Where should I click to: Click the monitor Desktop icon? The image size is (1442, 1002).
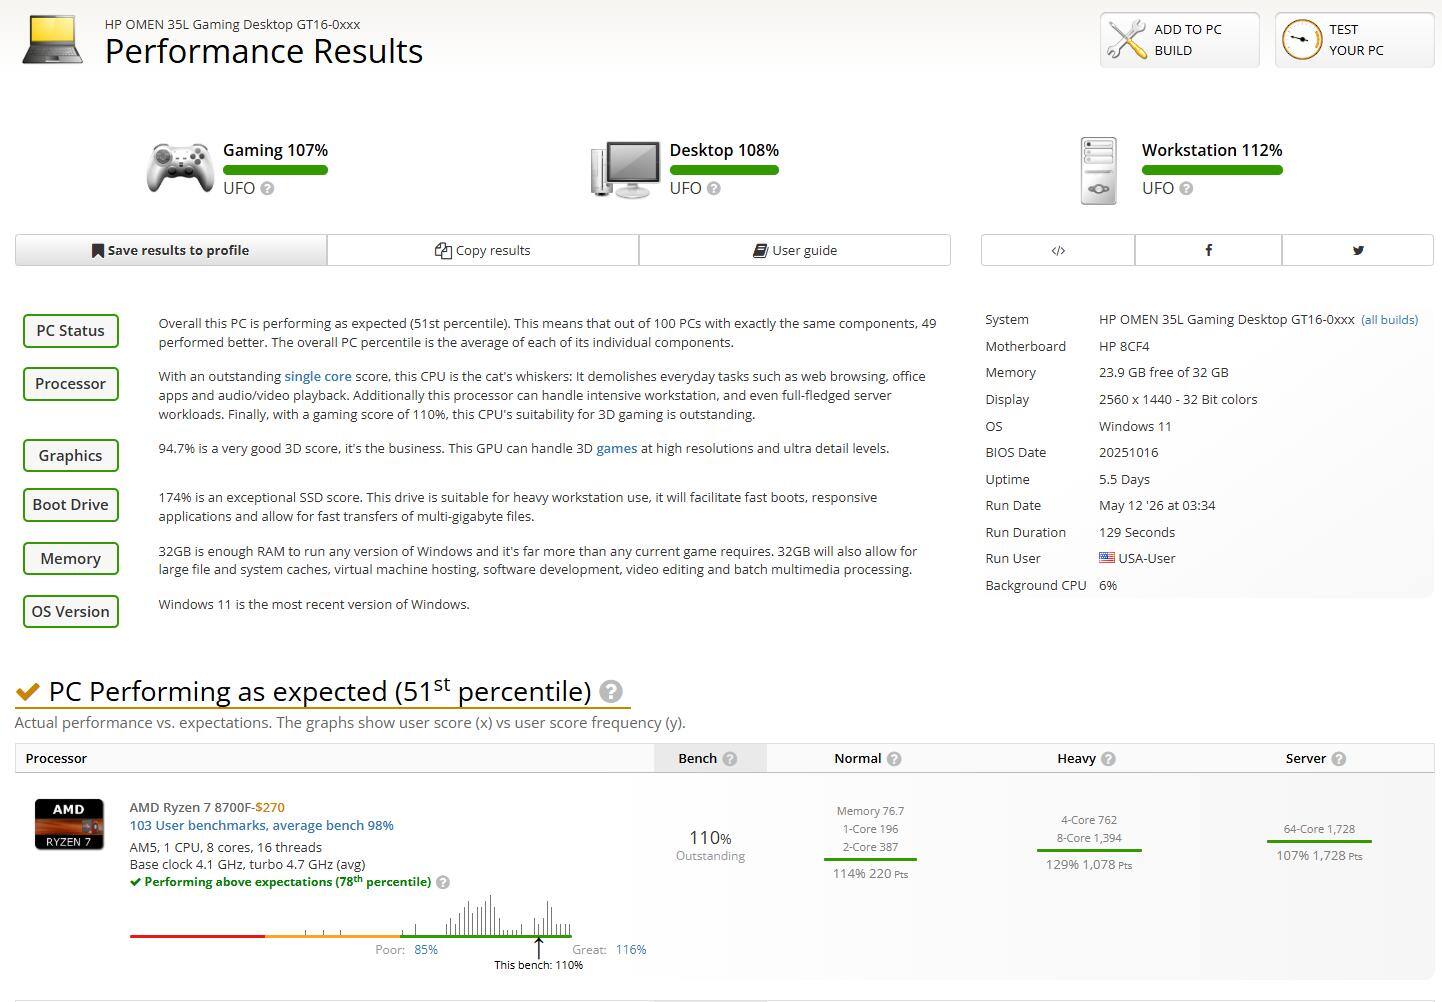[626, 169]
